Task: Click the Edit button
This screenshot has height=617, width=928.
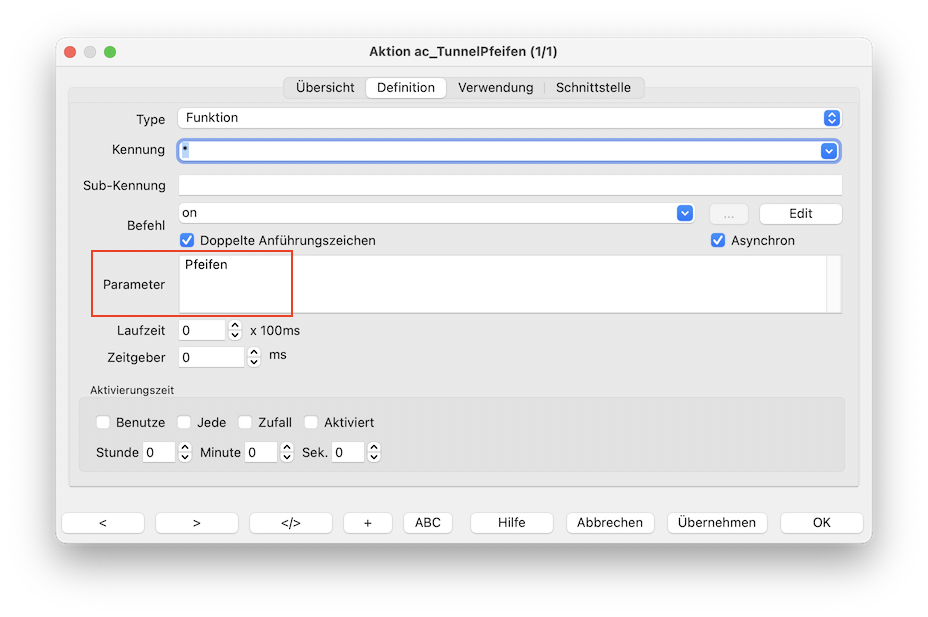Action: click(800, 214)
